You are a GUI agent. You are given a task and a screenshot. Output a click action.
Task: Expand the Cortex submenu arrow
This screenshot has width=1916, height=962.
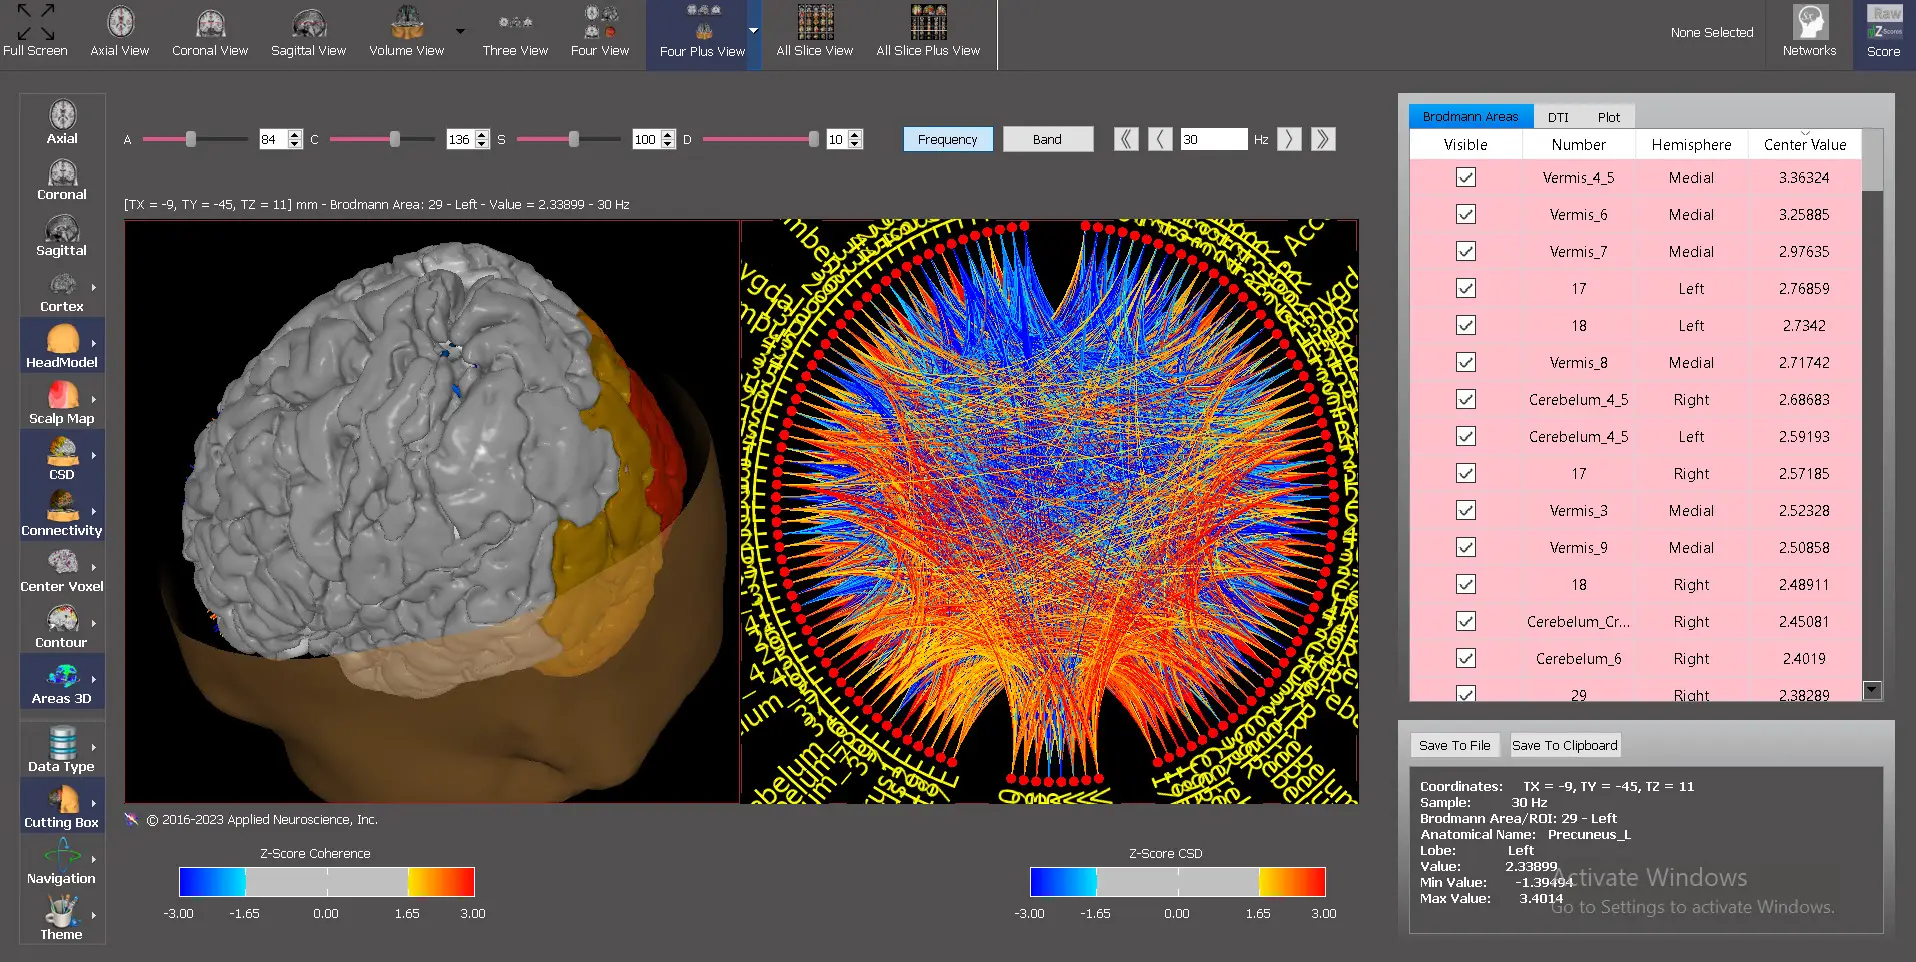coord(94,287)
